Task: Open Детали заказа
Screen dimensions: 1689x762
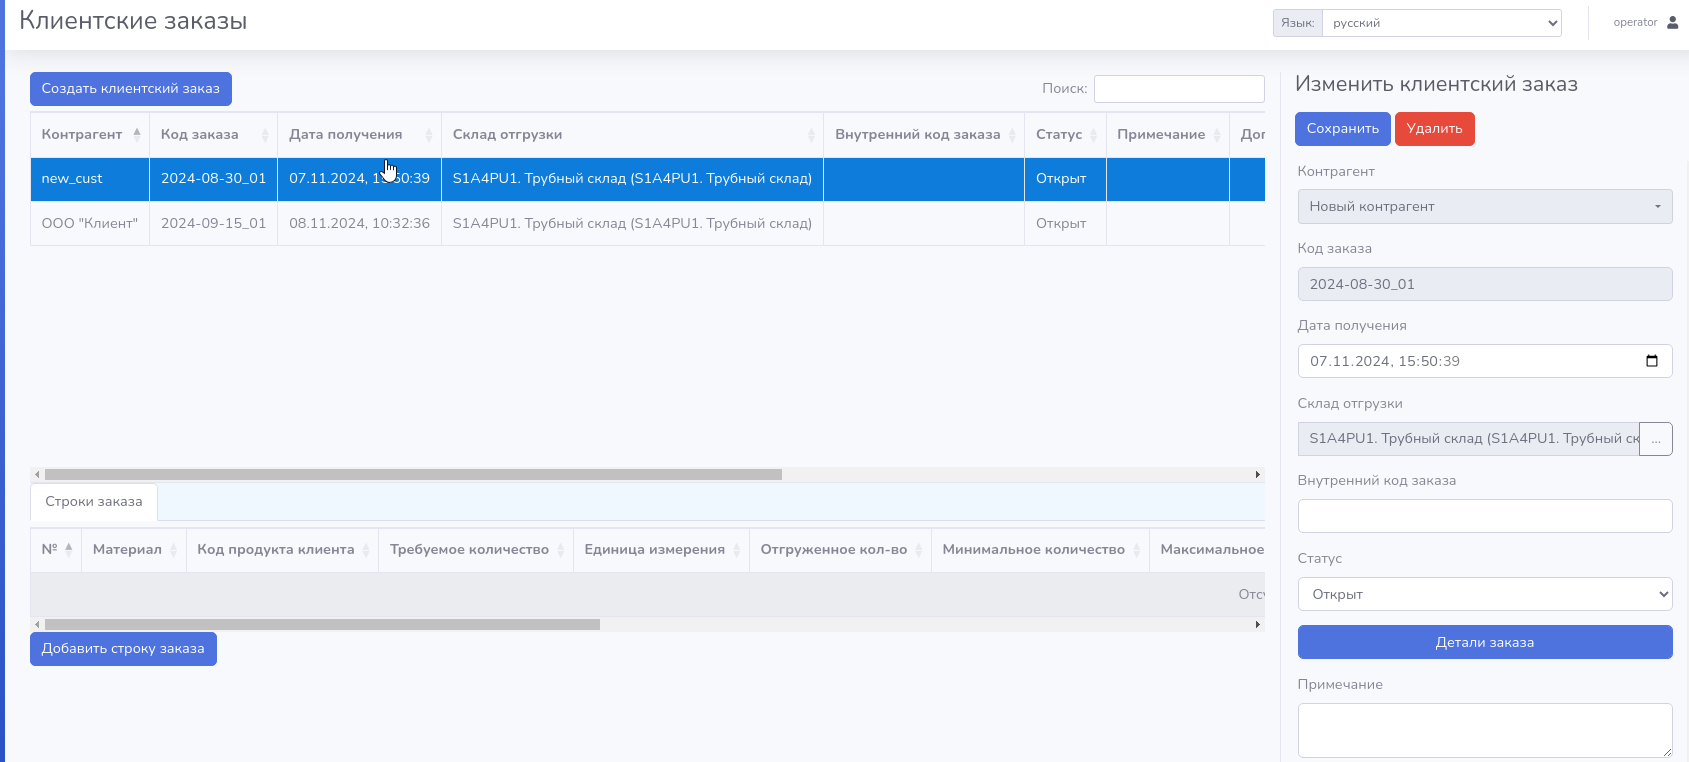Action: [1484, 642]
